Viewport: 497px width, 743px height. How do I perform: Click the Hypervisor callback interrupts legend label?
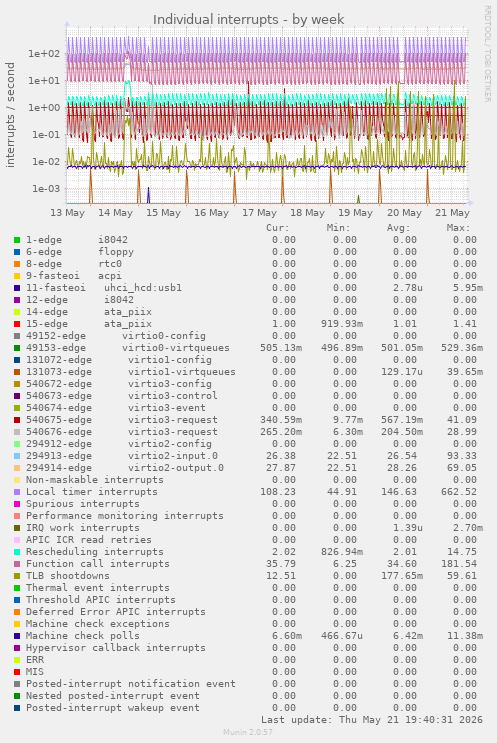pos(116,648)
